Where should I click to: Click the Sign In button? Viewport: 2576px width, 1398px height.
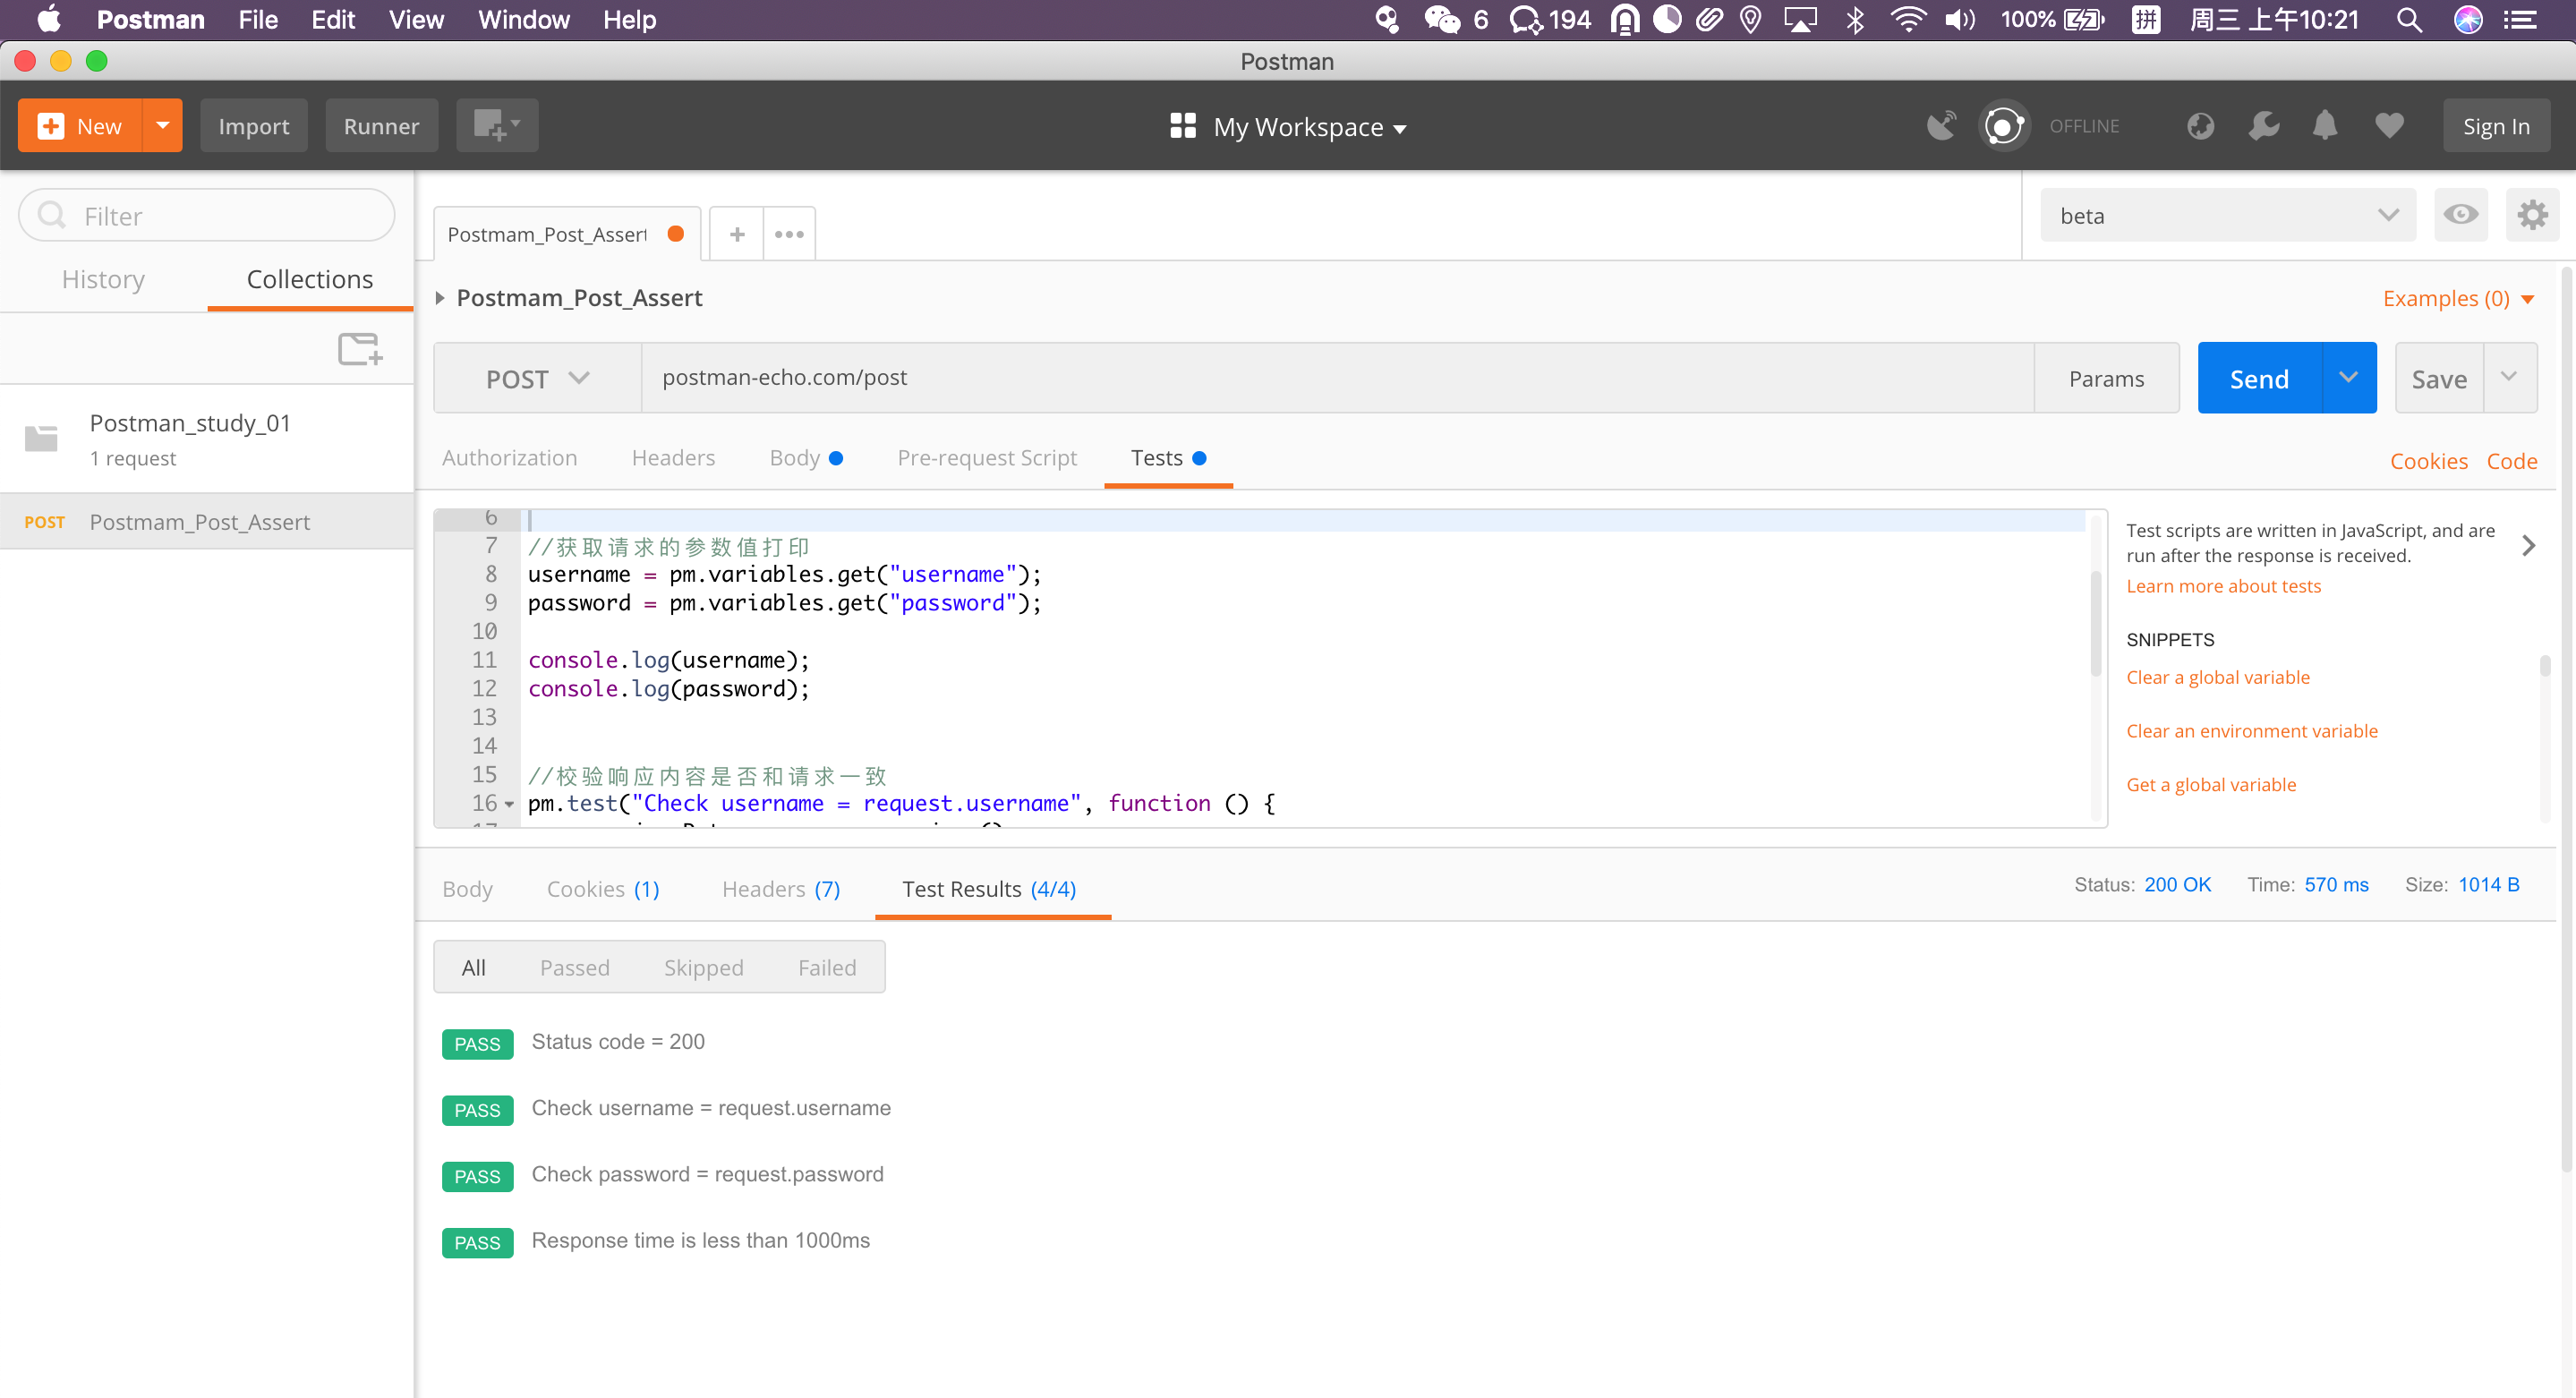tap(2496, 126)
